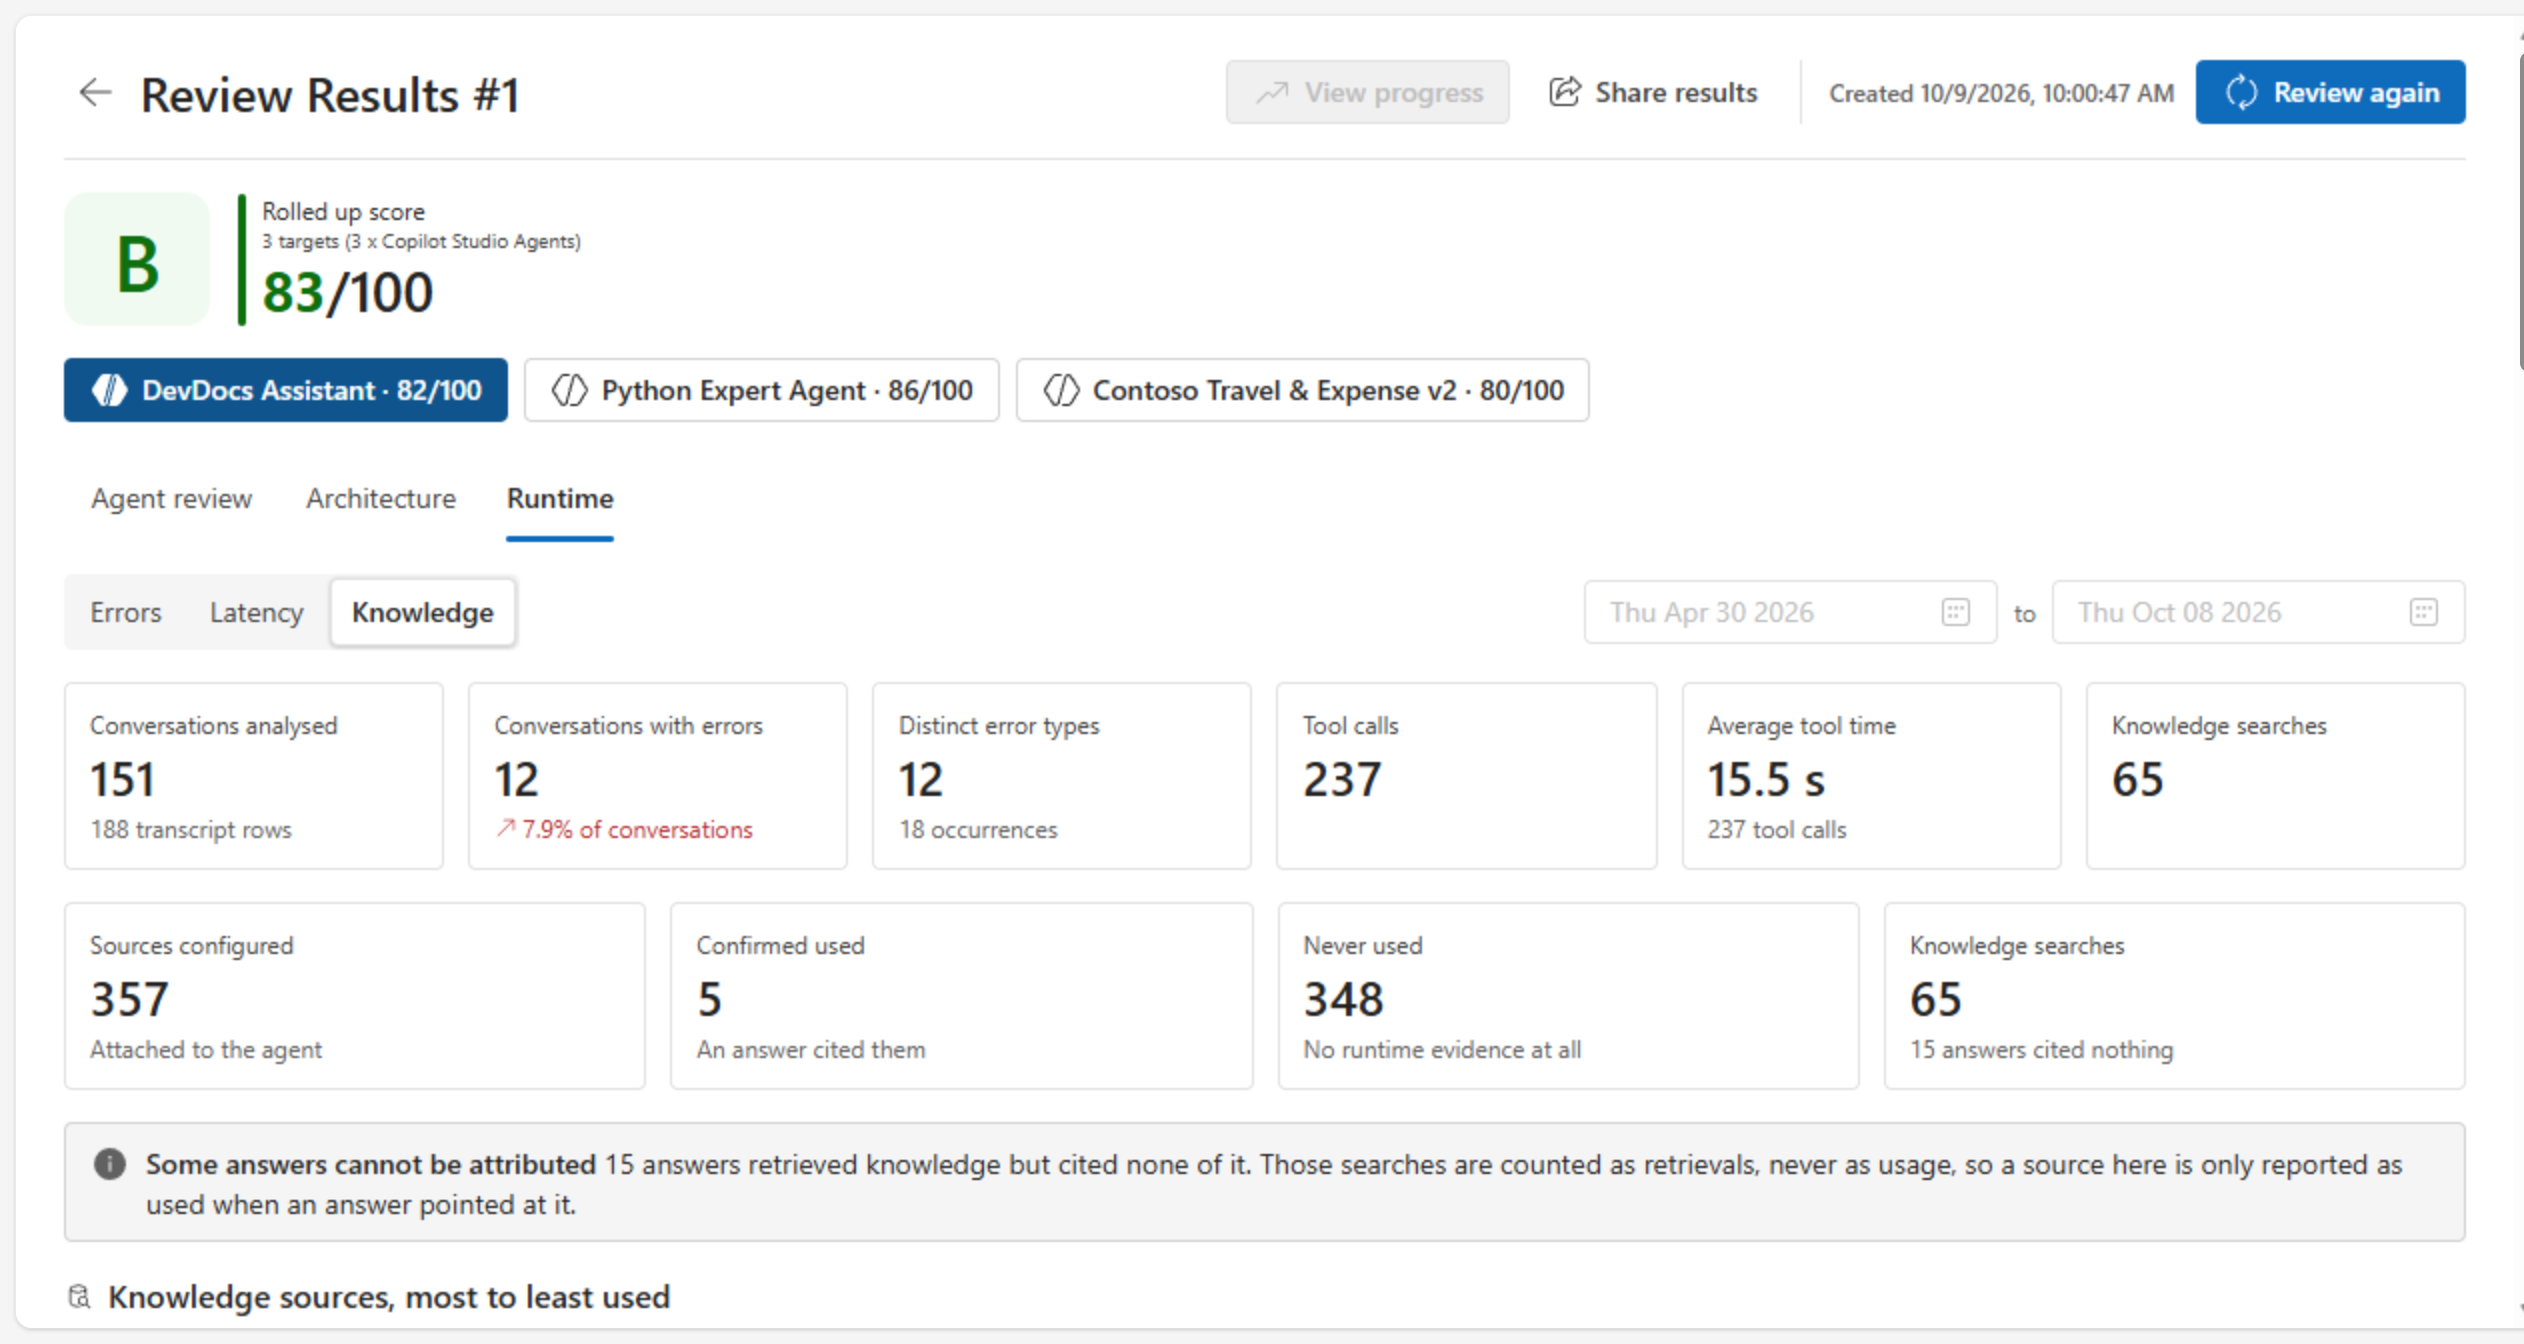Click the info icon in the attribution notice
Screen dimensions: 2524x1344
[110, 1164]
